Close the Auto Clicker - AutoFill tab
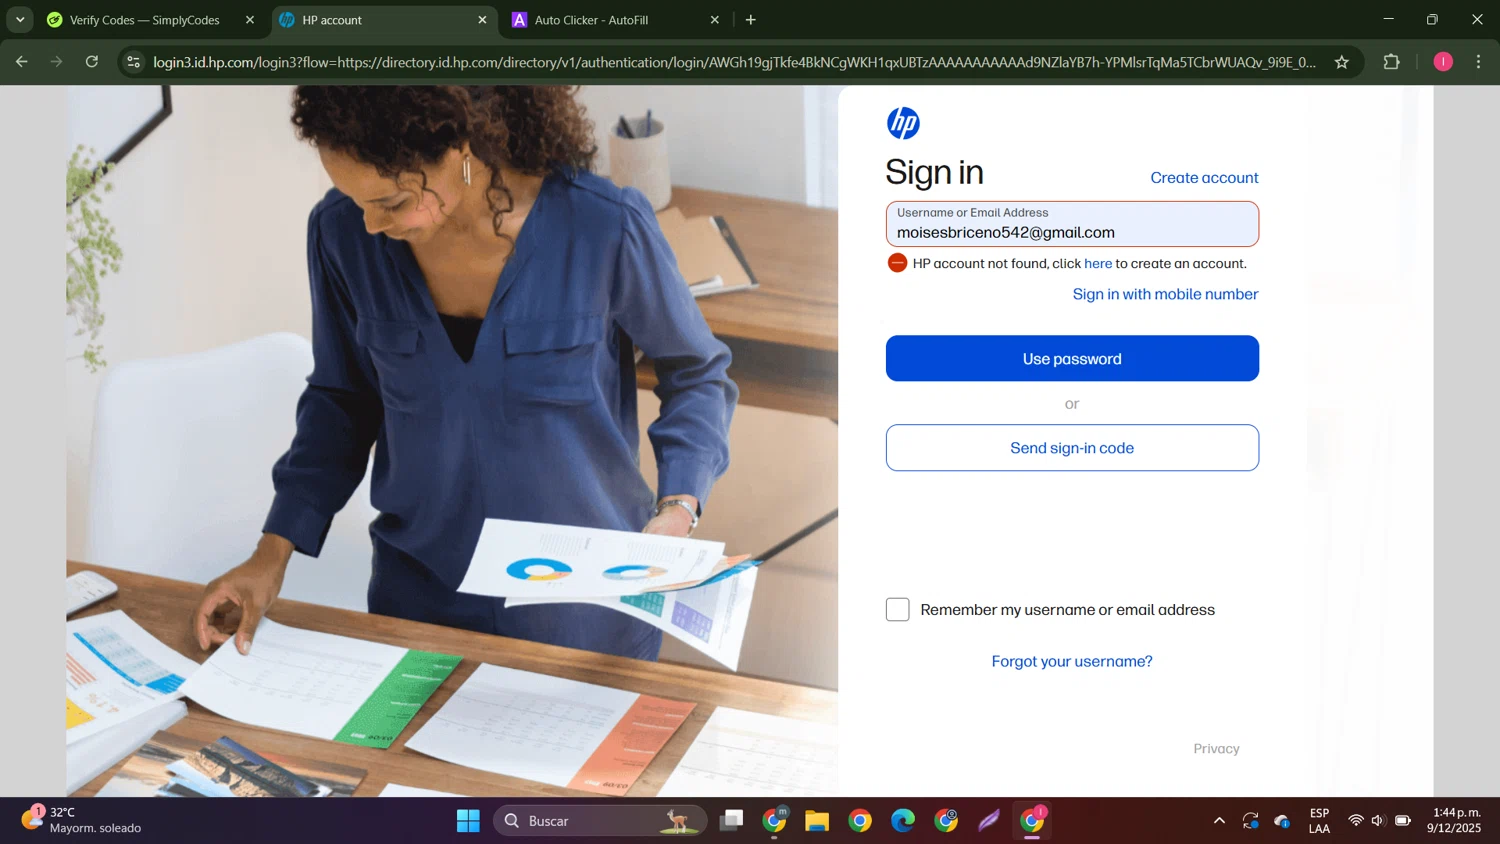 714,20
